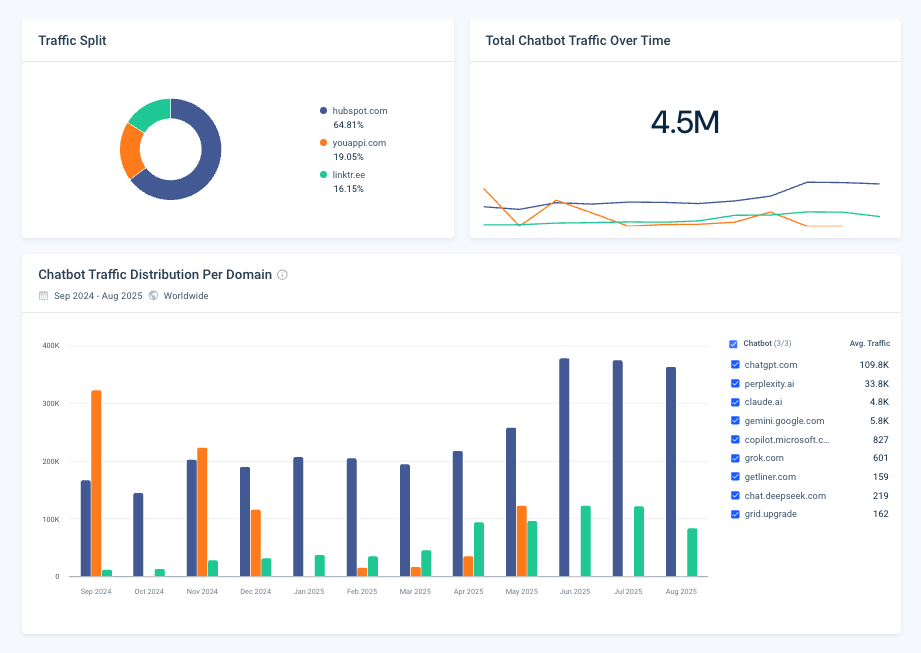Image resolution: width=921 pixels, height=653 pixels.
Task: Click the green linktr.ee legend dot
Action: tap(323, 175)
